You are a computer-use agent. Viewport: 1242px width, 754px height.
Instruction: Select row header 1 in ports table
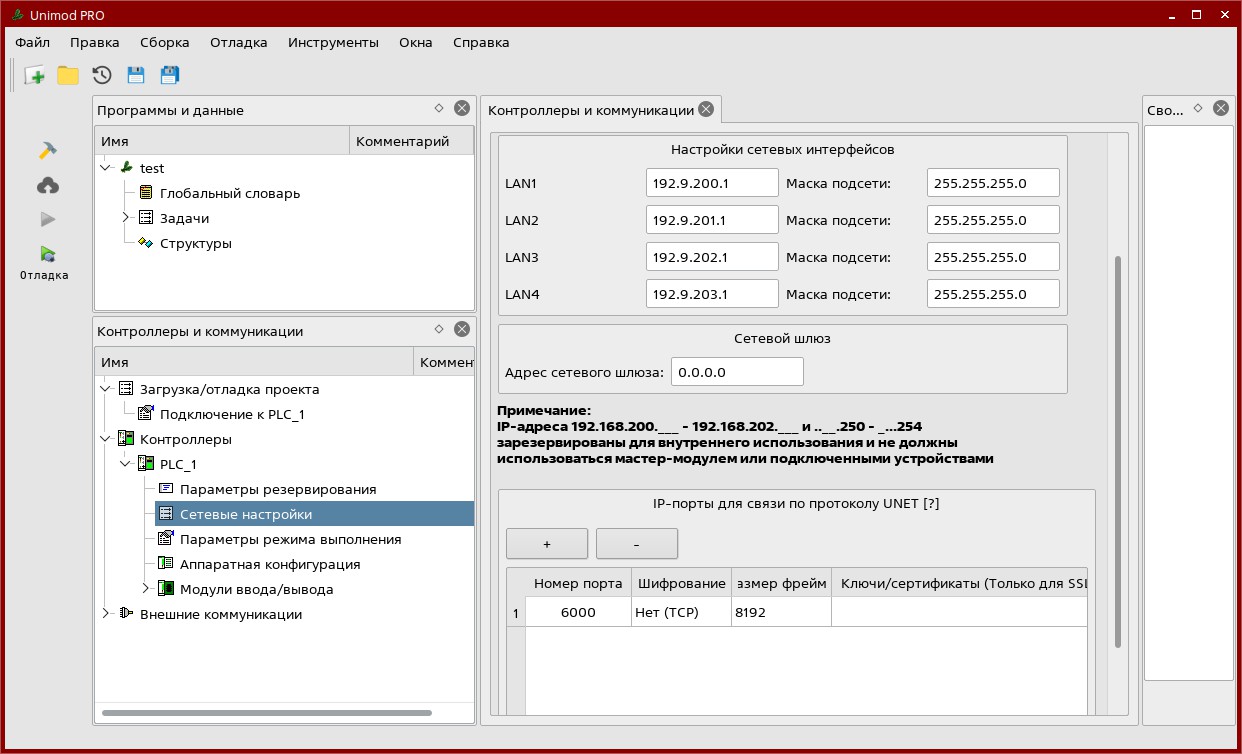coord(516,612)
